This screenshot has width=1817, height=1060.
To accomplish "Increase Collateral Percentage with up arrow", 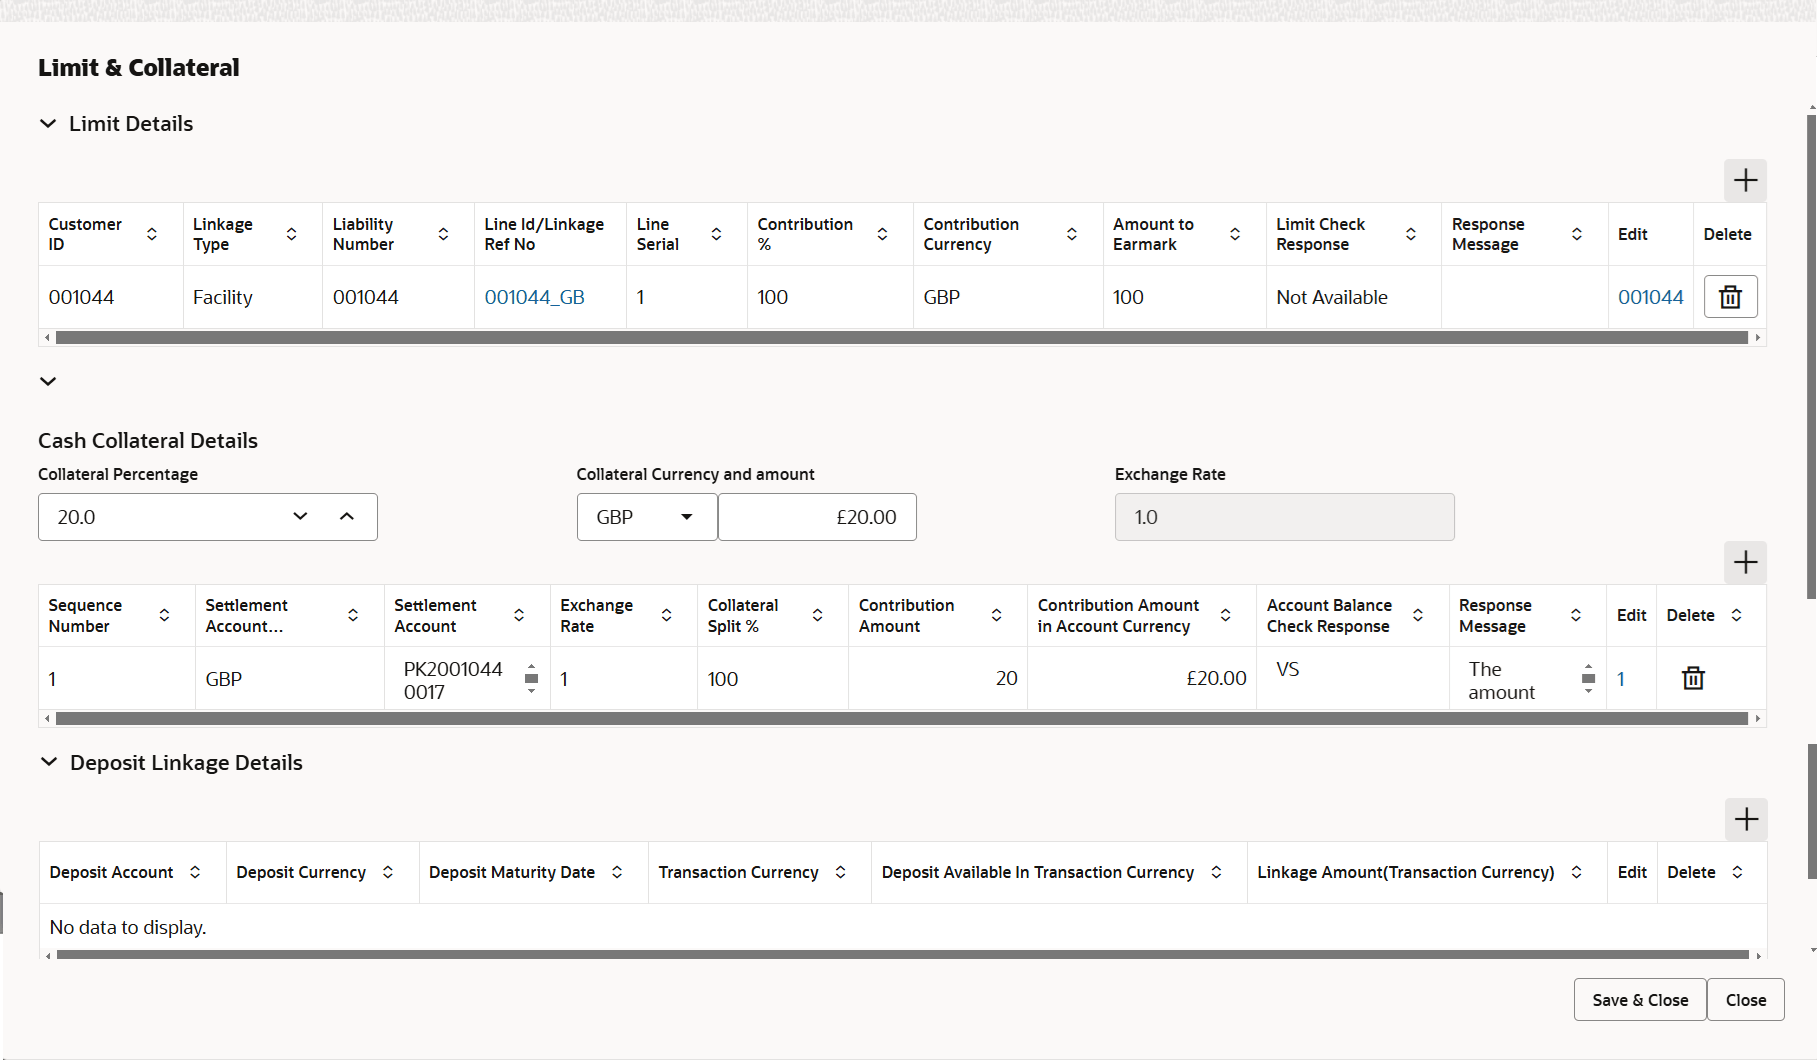I will click(347, 517).
